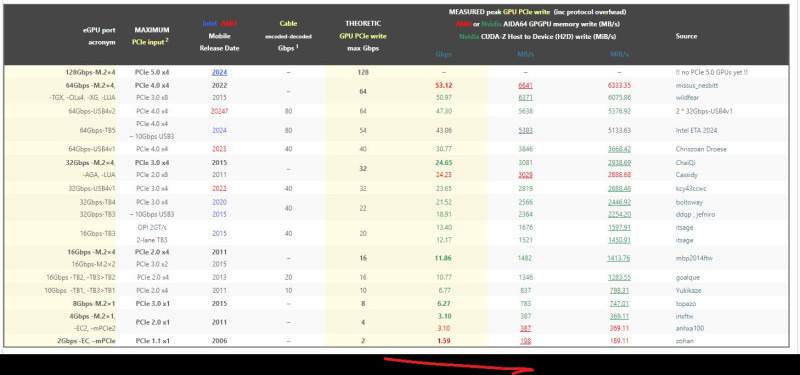Select the boltoway source entry
The height and width of the screenshot is (375, 800).
[x=688, y=203]
